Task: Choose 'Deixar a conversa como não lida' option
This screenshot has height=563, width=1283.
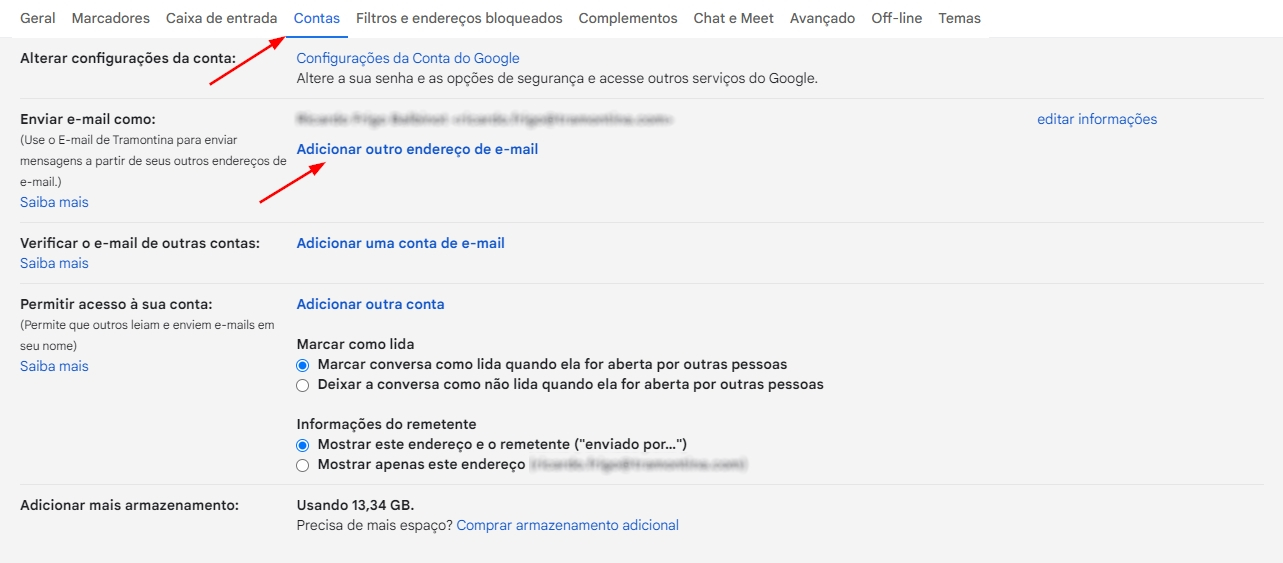Action: pos(303,385)
